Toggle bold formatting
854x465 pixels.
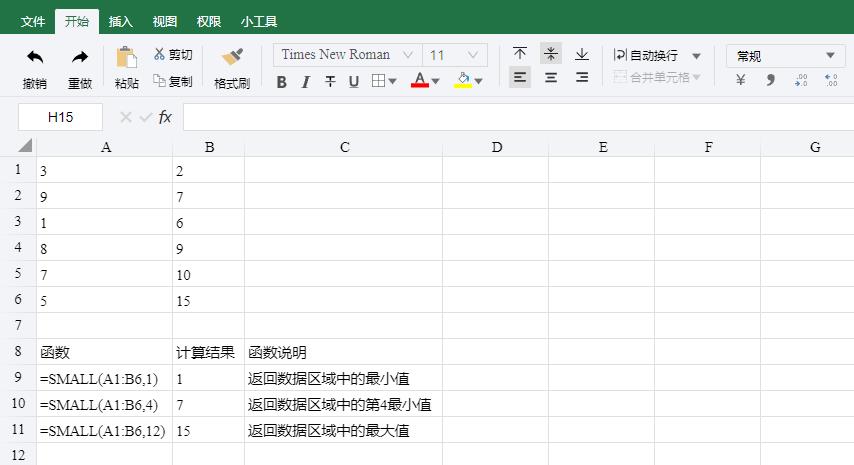point(282,82)
